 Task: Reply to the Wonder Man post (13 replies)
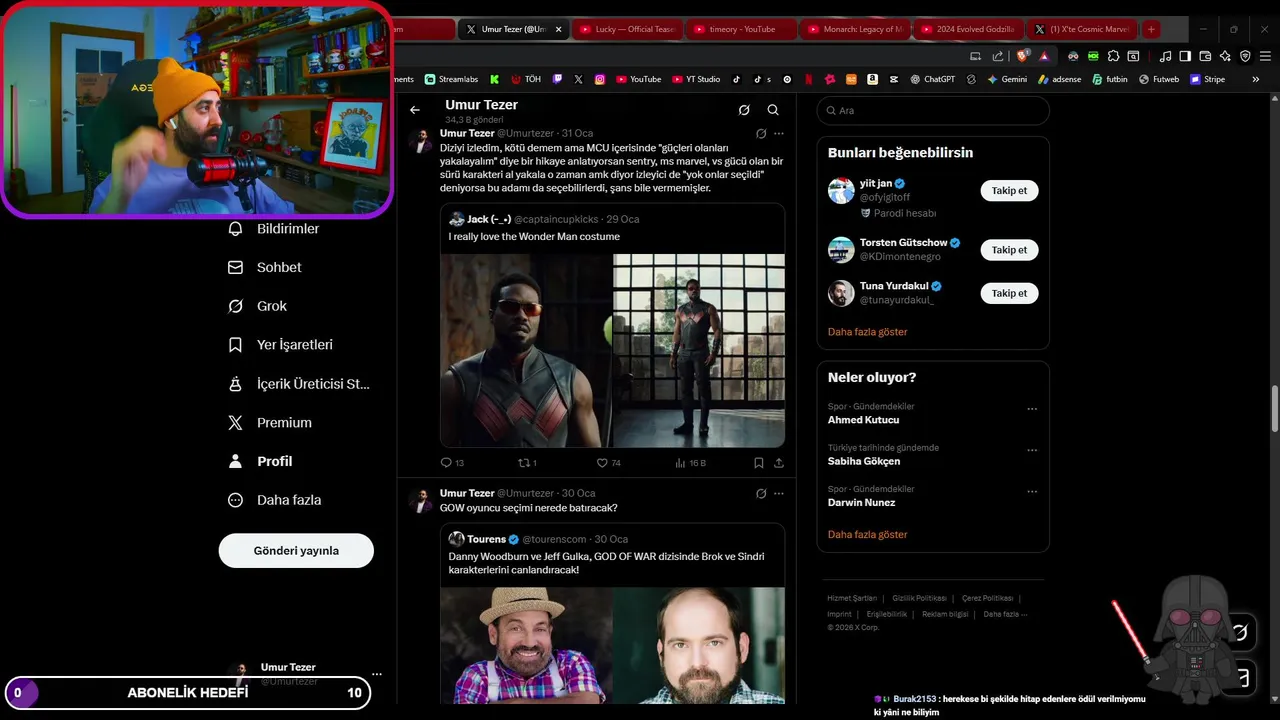point(452,463)
